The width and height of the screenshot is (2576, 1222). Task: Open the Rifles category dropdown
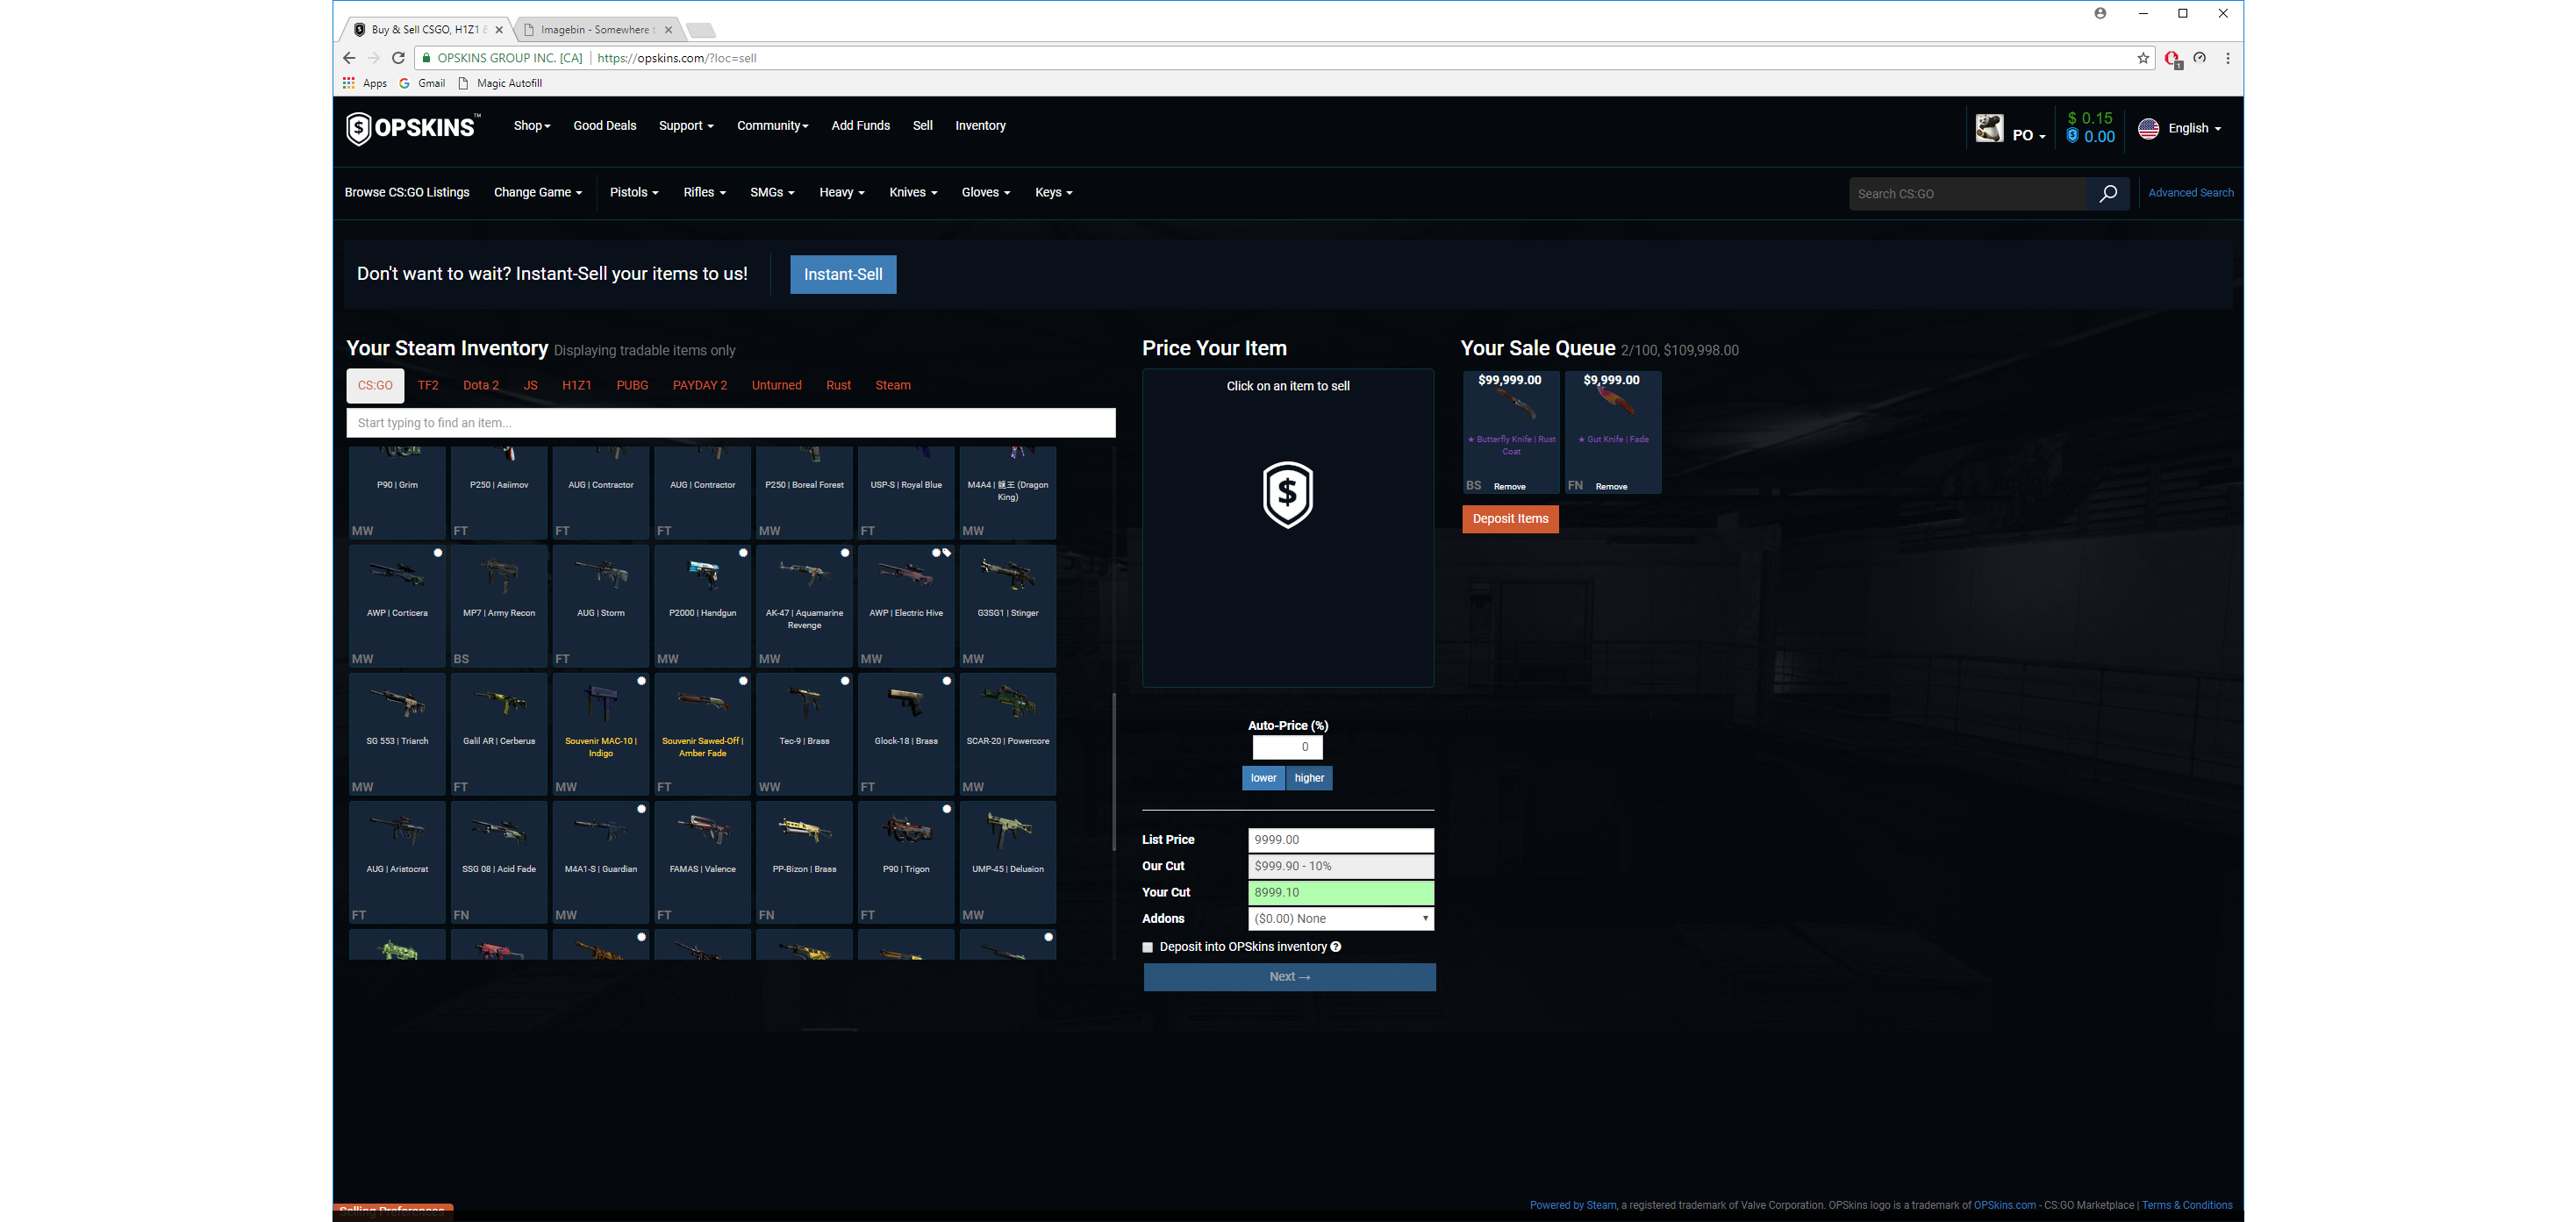(x=704, y=193)
